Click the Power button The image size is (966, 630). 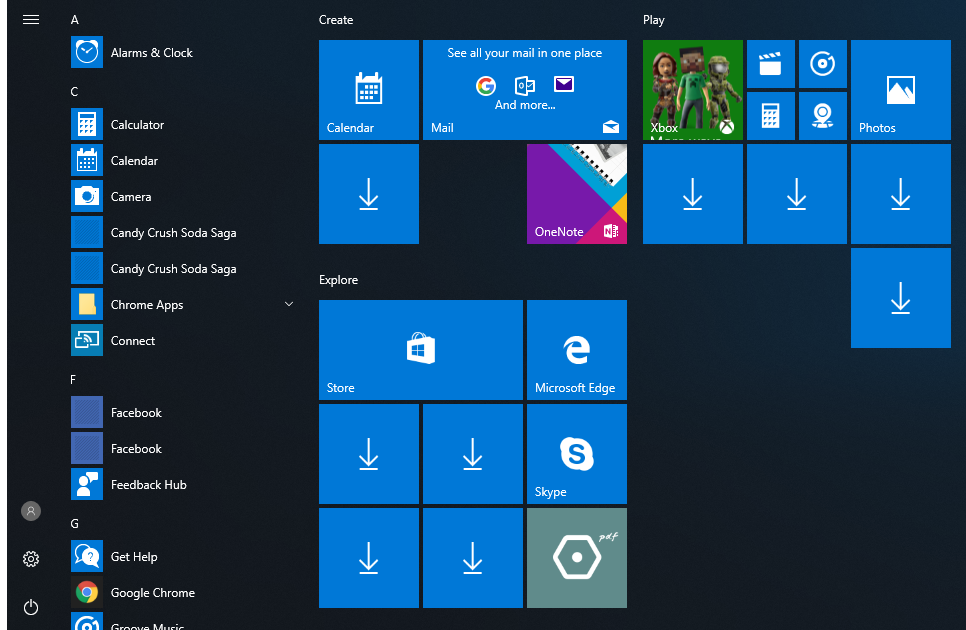31,607
